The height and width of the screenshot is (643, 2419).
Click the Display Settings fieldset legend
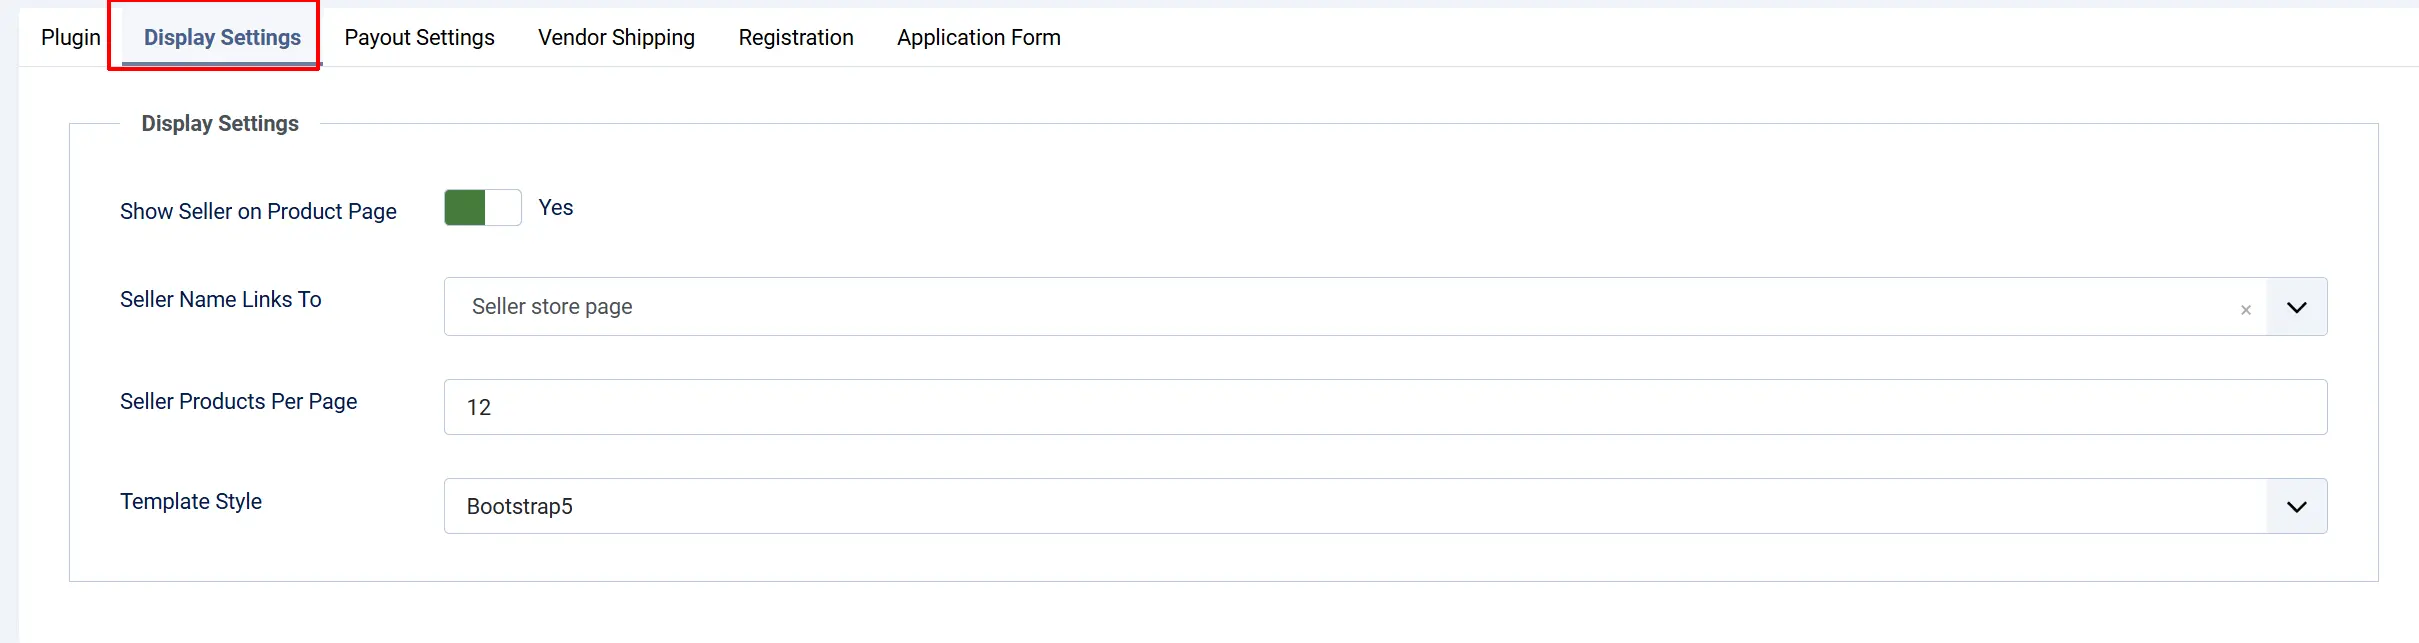tap(220, 124)
